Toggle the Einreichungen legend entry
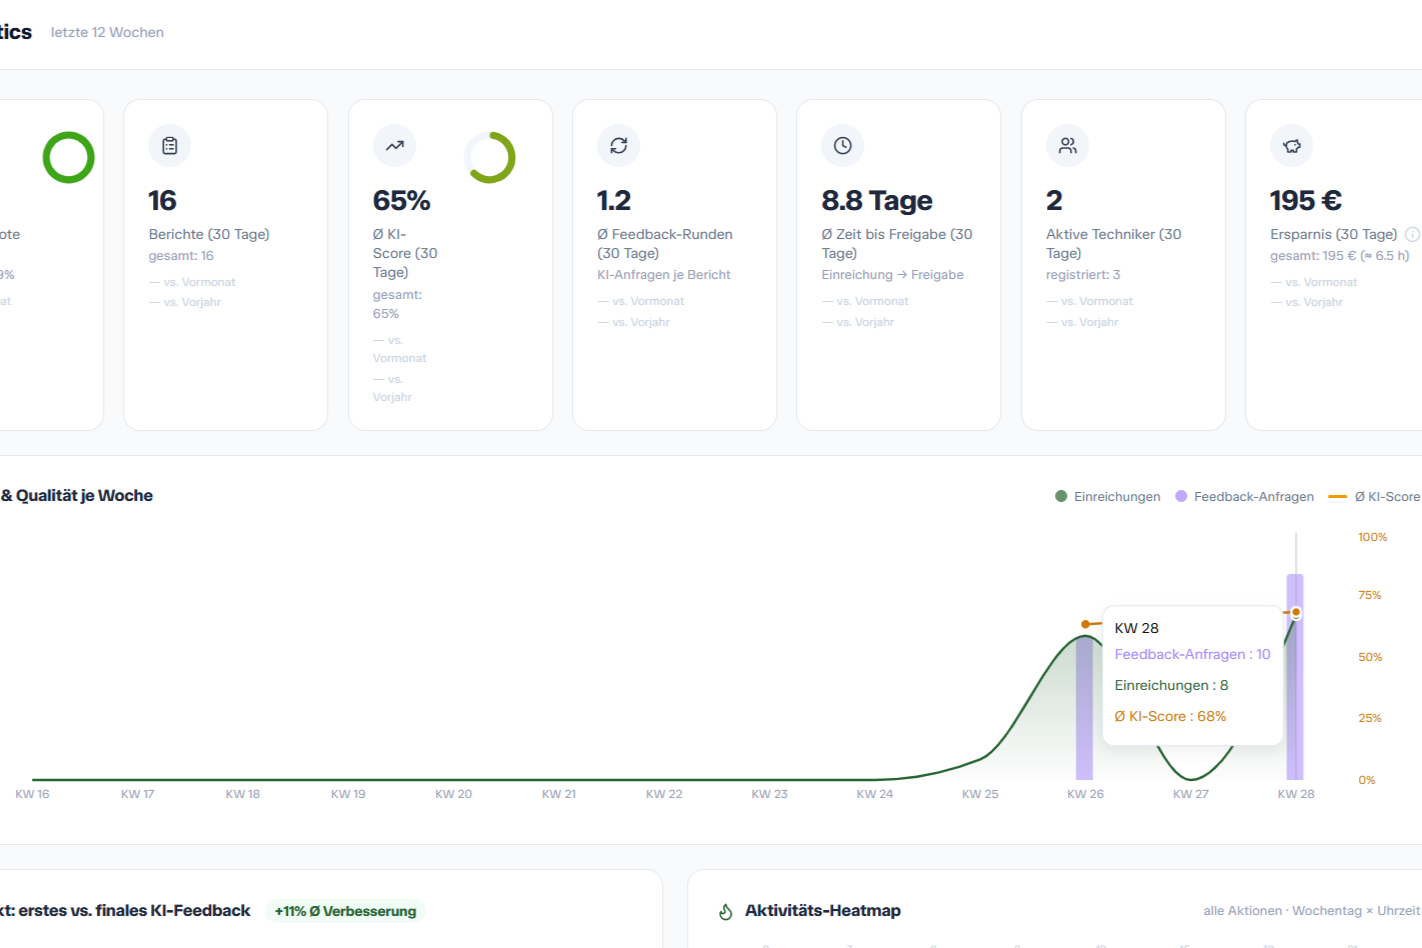This screenshot has width=1422, height=948. [x=1108, y=497]
